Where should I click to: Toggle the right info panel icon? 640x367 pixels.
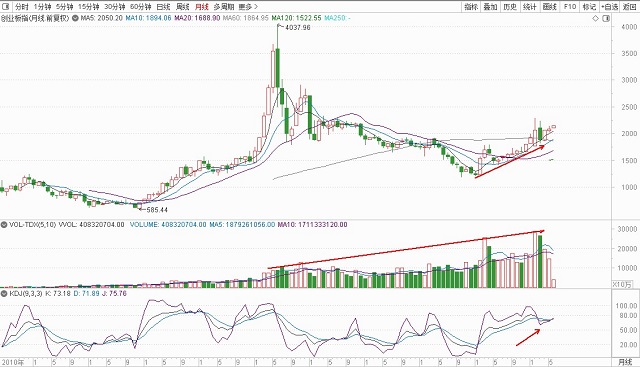pyautogui.click(x=606, y=18)
